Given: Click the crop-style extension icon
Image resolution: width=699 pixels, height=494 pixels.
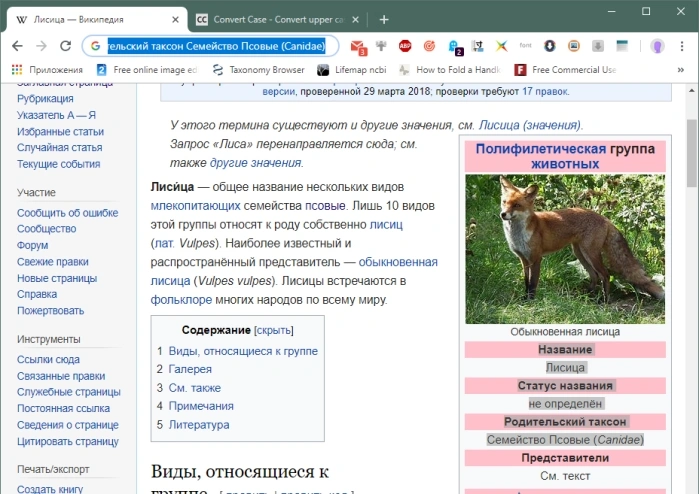Looking at the screenshot, I should (478, 46).
